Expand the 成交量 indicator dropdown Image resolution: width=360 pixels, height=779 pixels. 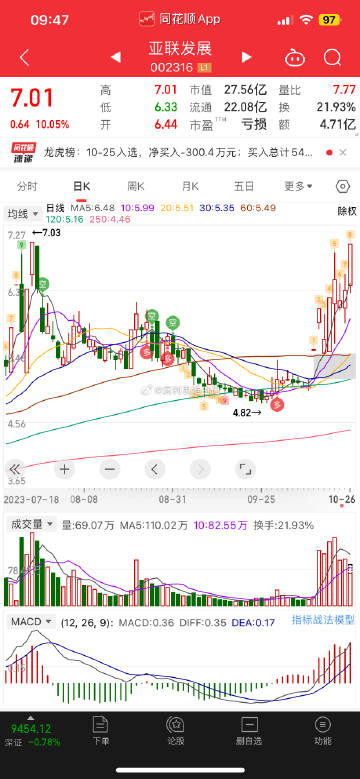coord(30,525)
